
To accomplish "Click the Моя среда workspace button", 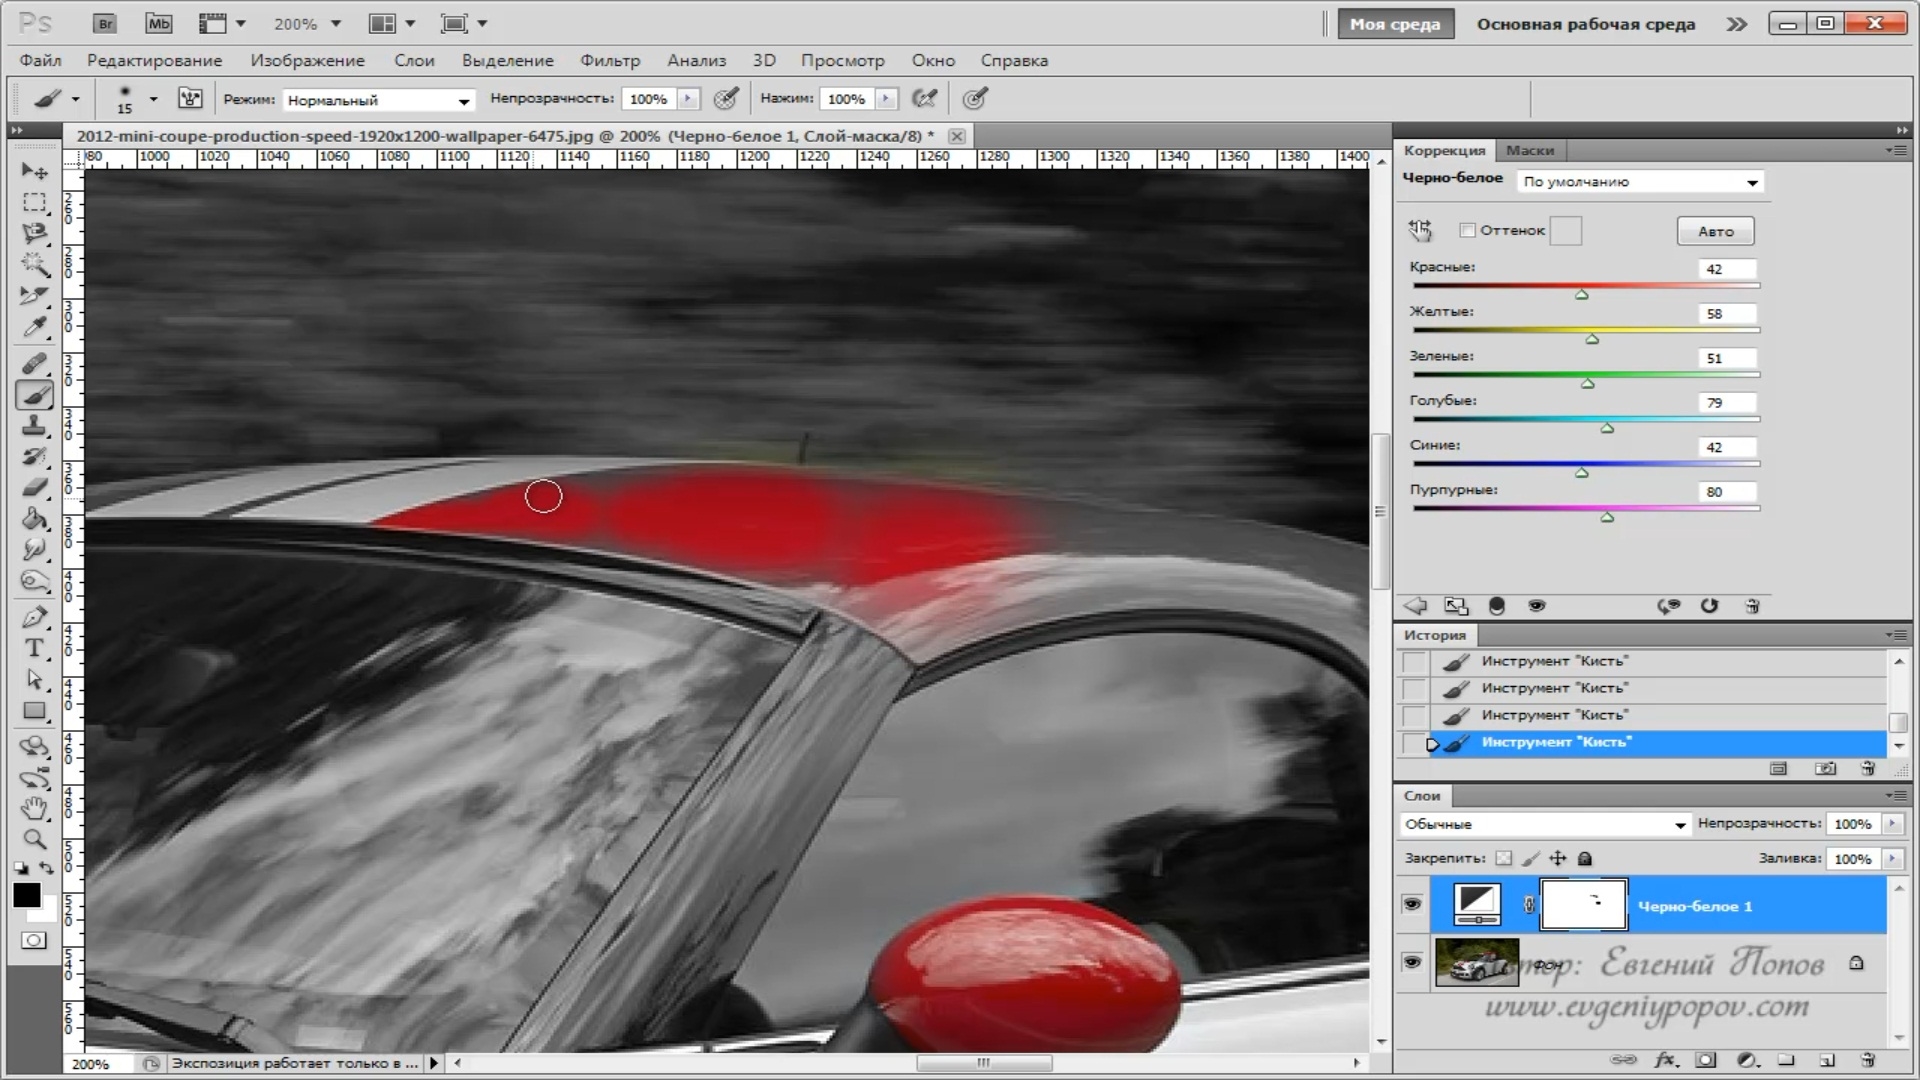I will [1394, 24].
